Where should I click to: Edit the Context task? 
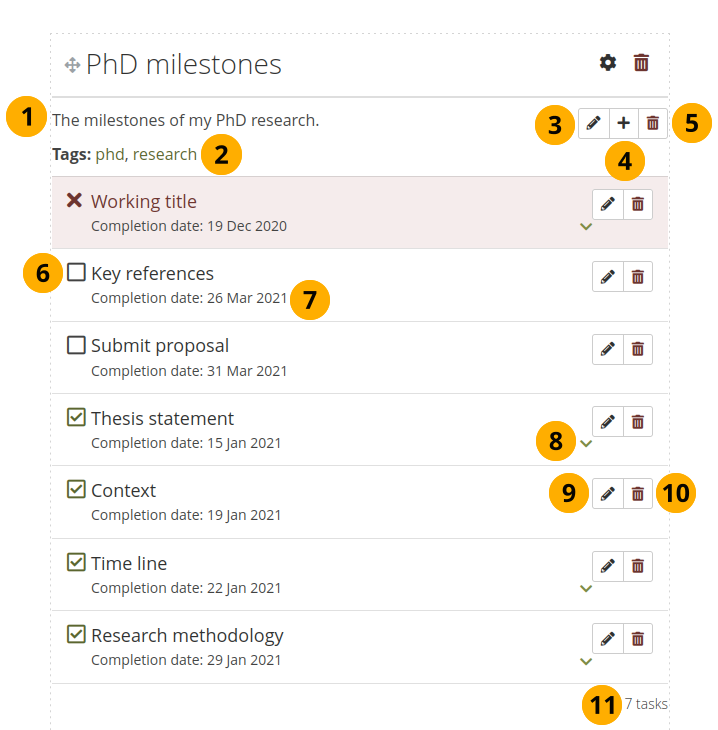click(x=607, y=493)
